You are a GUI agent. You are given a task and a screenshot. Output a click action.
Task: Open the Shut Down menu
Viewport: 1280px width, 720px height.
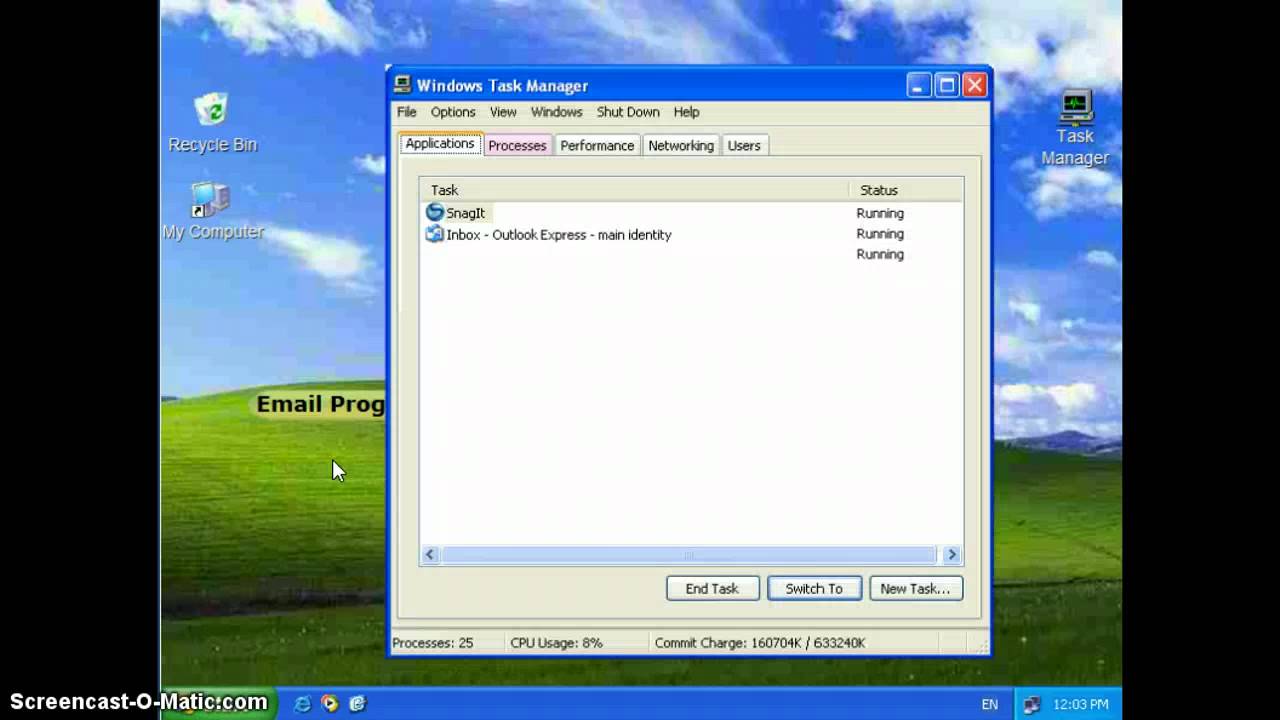point(628,112)
